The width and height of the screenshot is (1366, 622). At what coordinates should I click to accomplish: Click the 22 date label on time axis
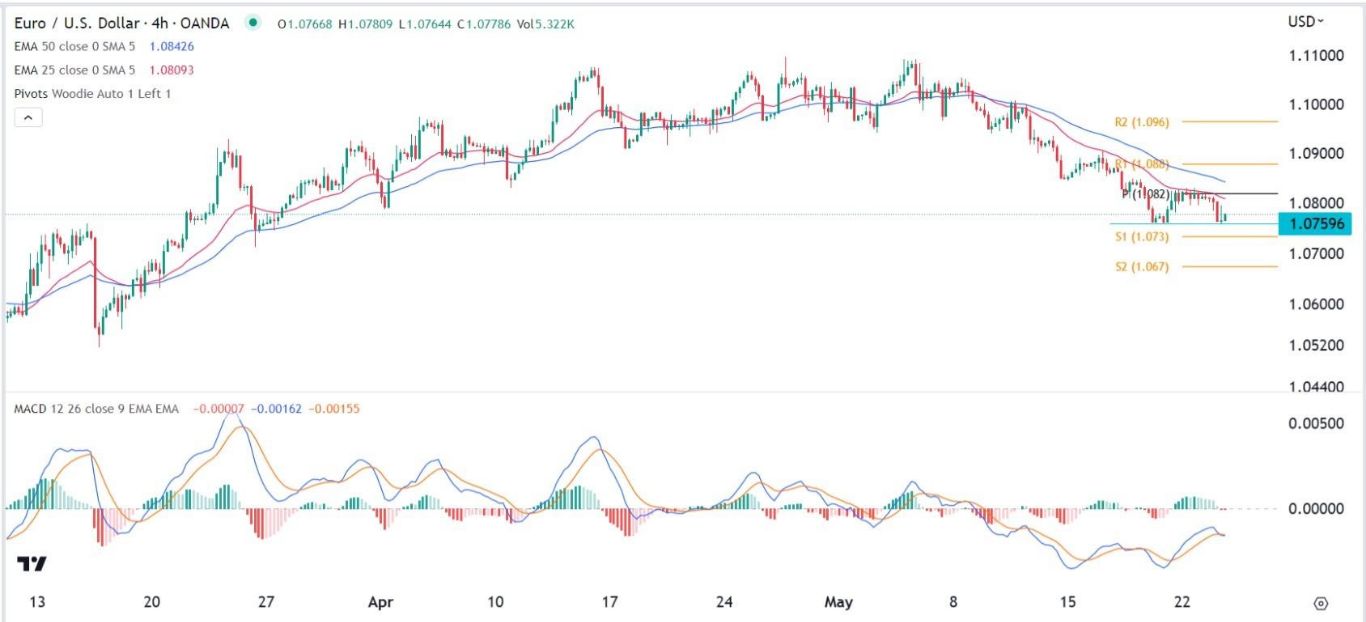pos(1182,603)
